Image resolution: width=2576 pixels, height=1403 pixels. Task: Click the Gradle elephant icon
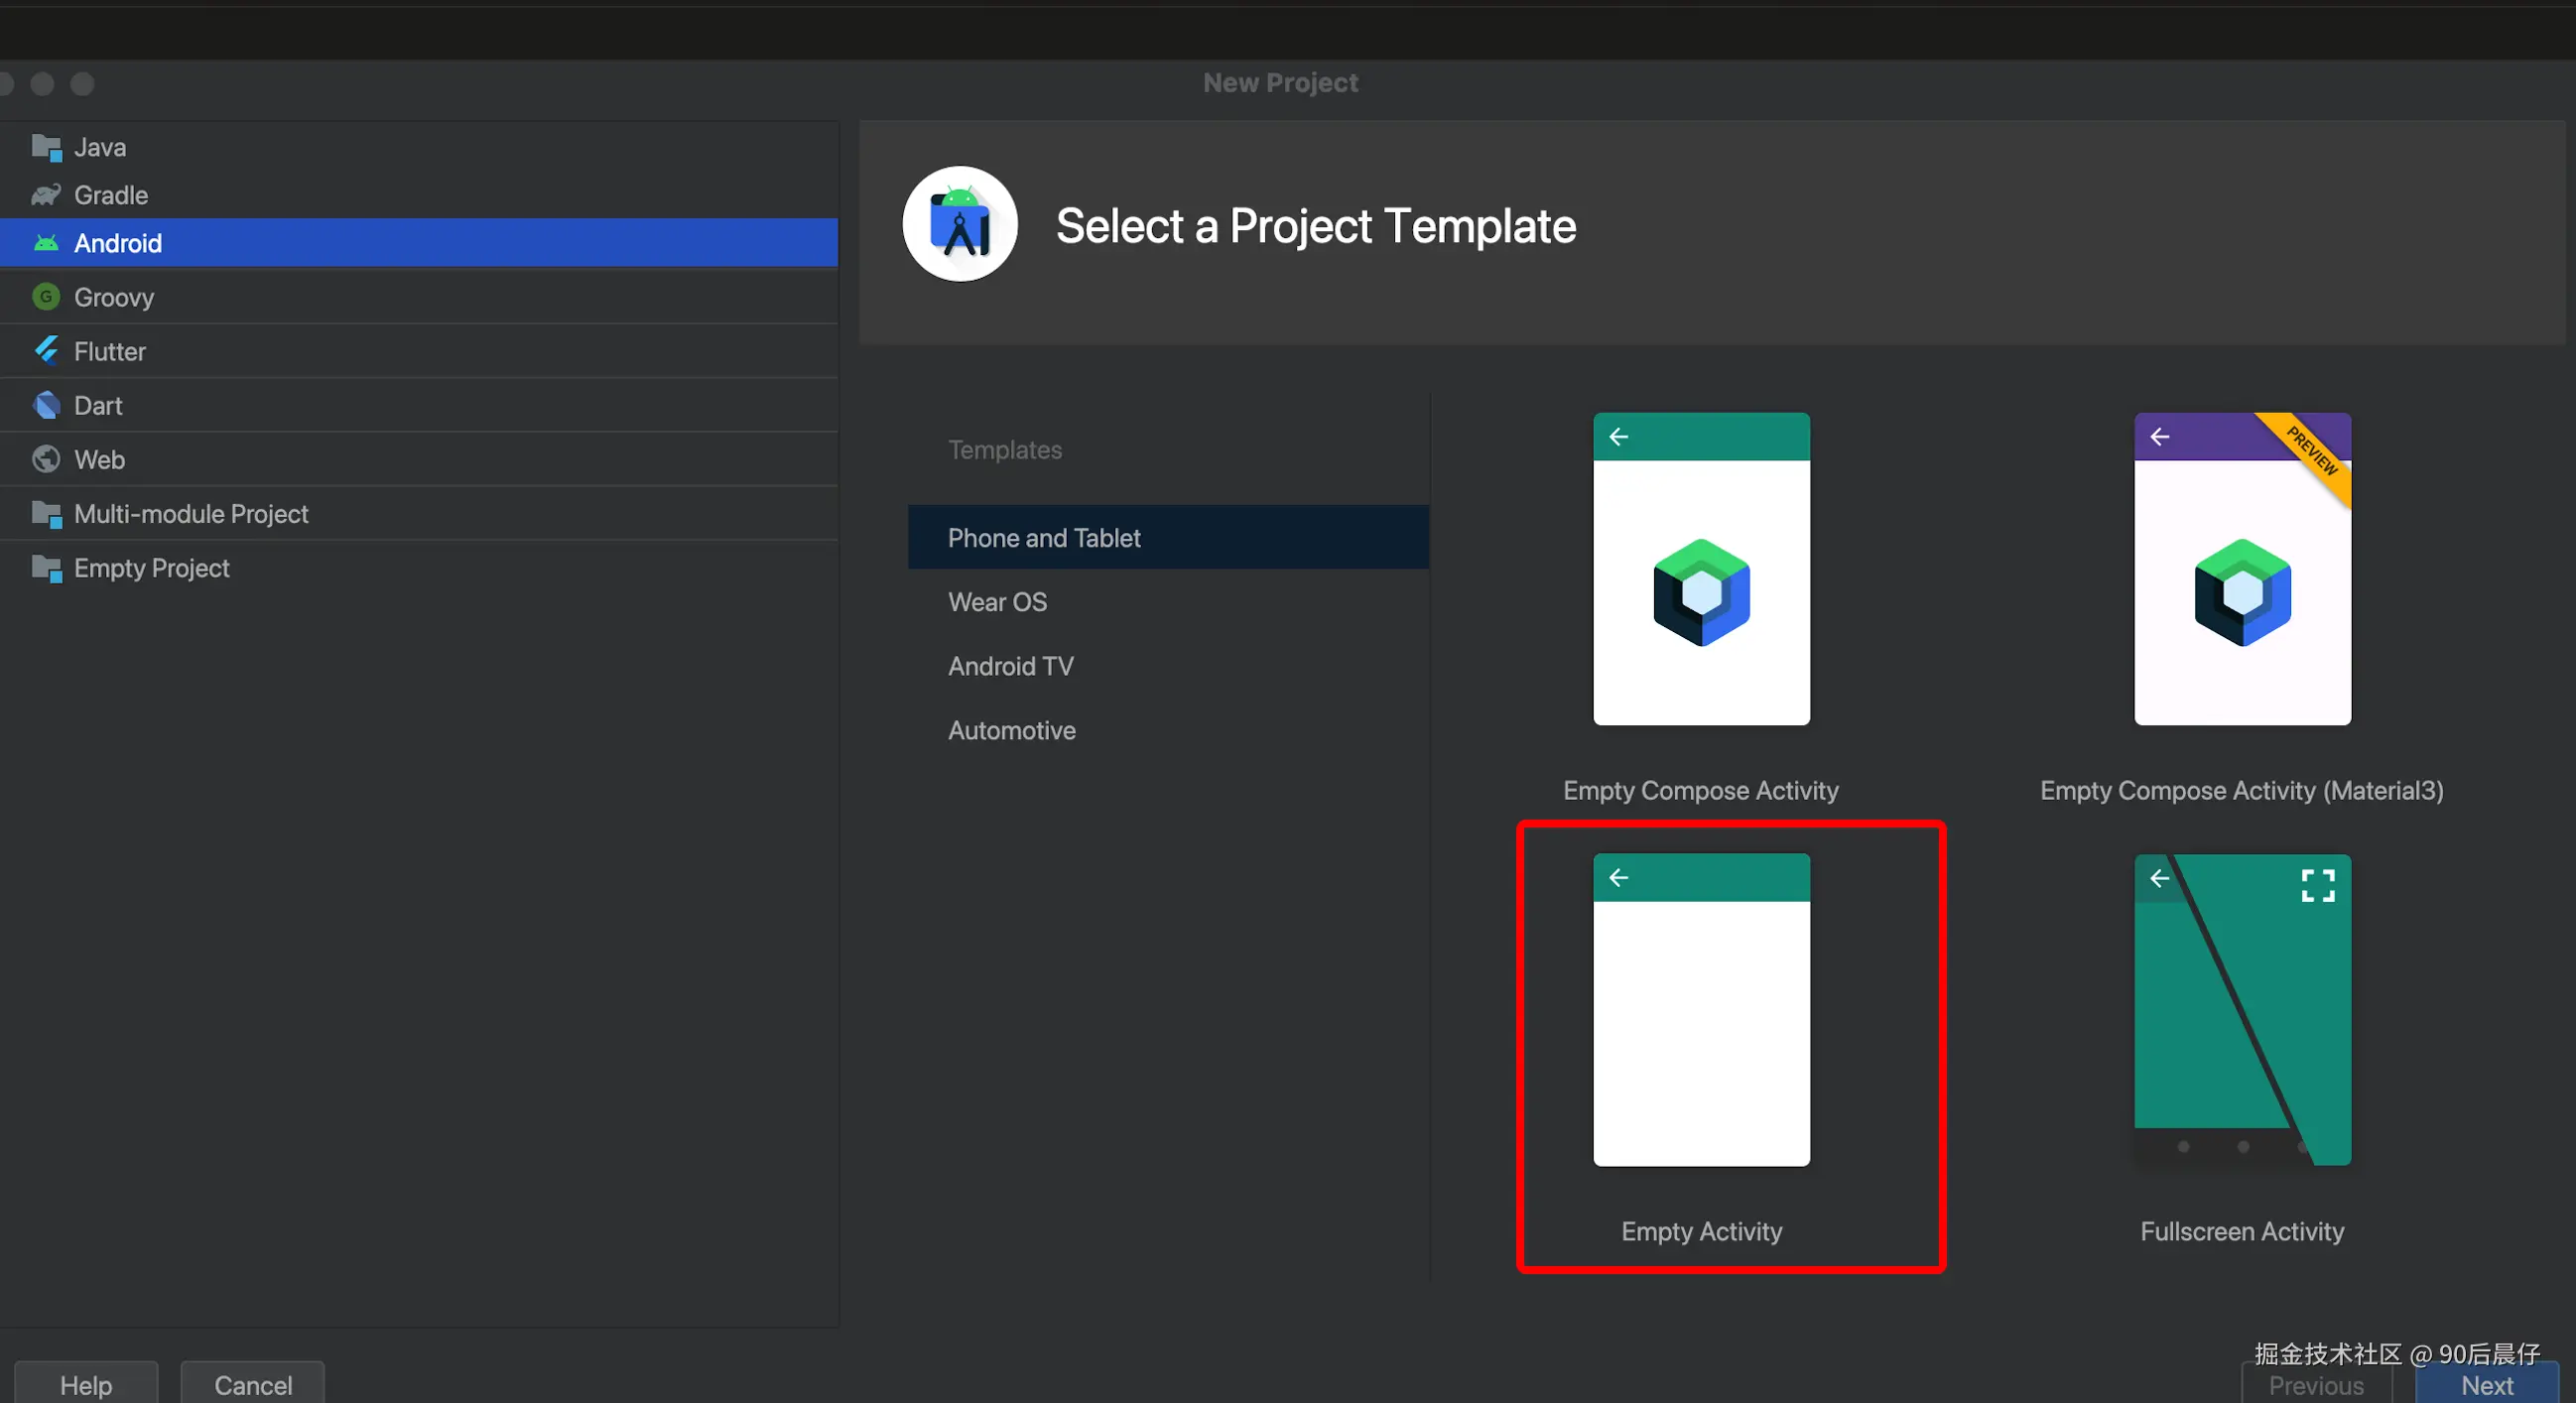tap(46, 195)
